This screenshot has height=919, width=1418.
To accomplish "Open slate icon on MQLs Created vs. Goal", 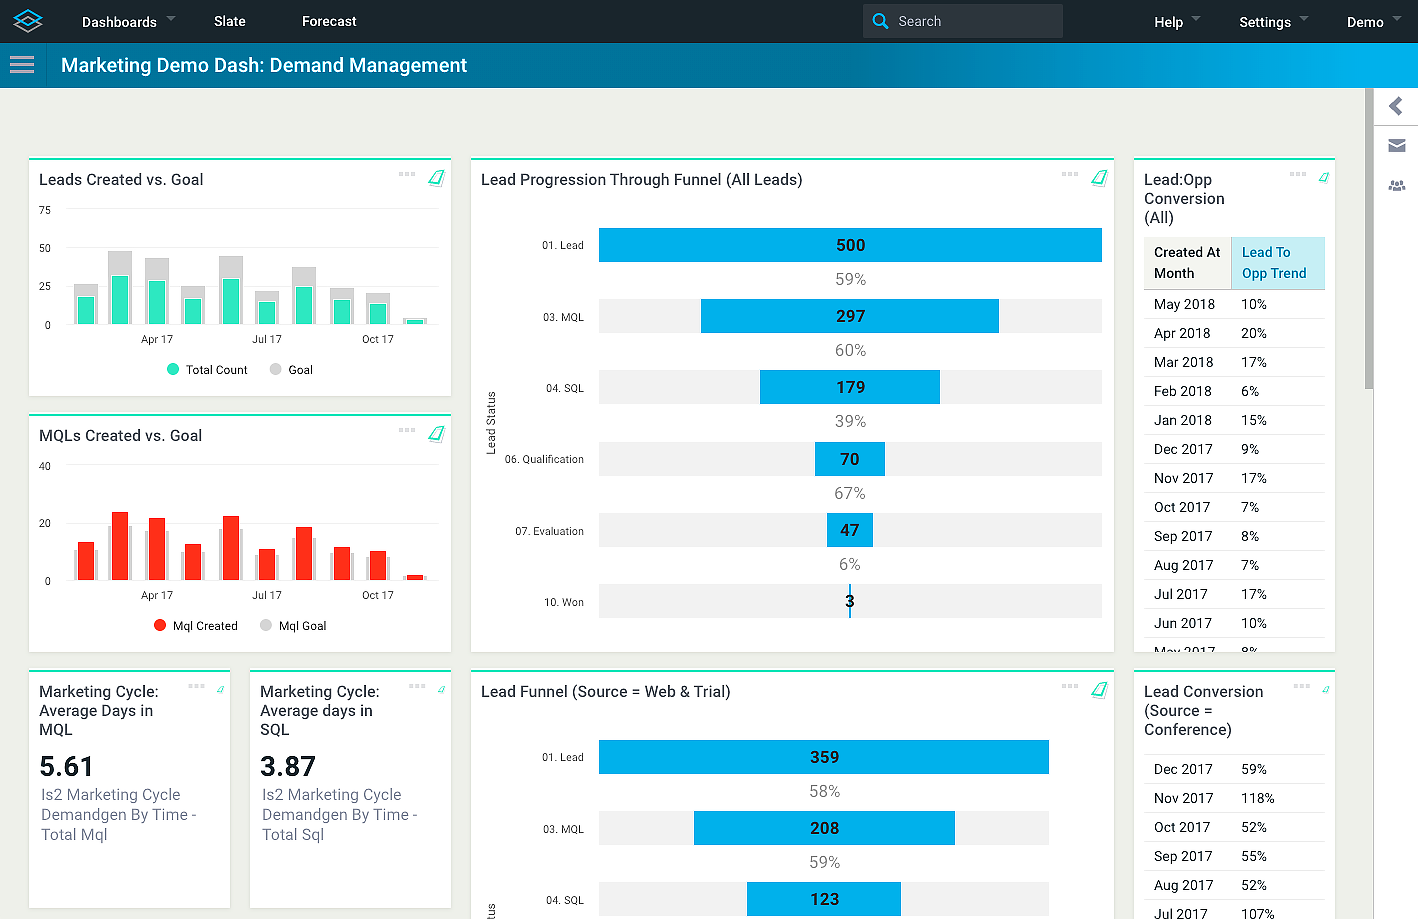I will (436, 434).
